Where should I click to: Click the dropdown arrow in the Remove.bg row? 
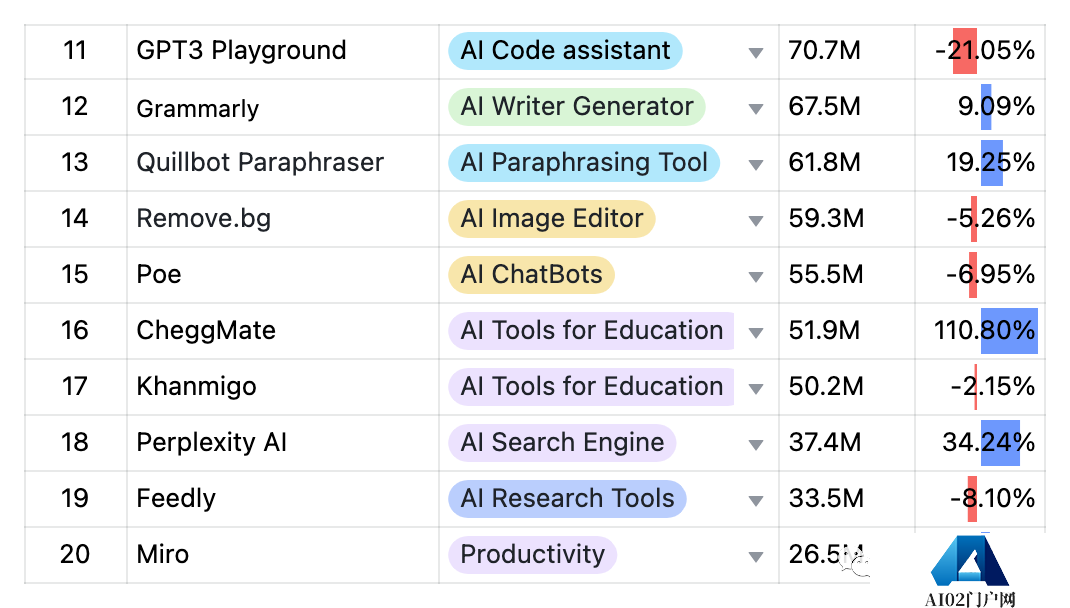756,220
